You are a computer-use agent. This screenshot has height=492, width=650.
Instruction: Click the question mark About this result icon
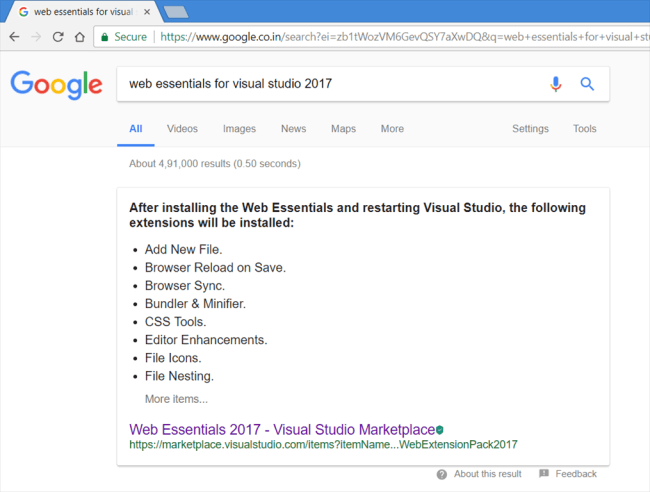tap(442, 474)
